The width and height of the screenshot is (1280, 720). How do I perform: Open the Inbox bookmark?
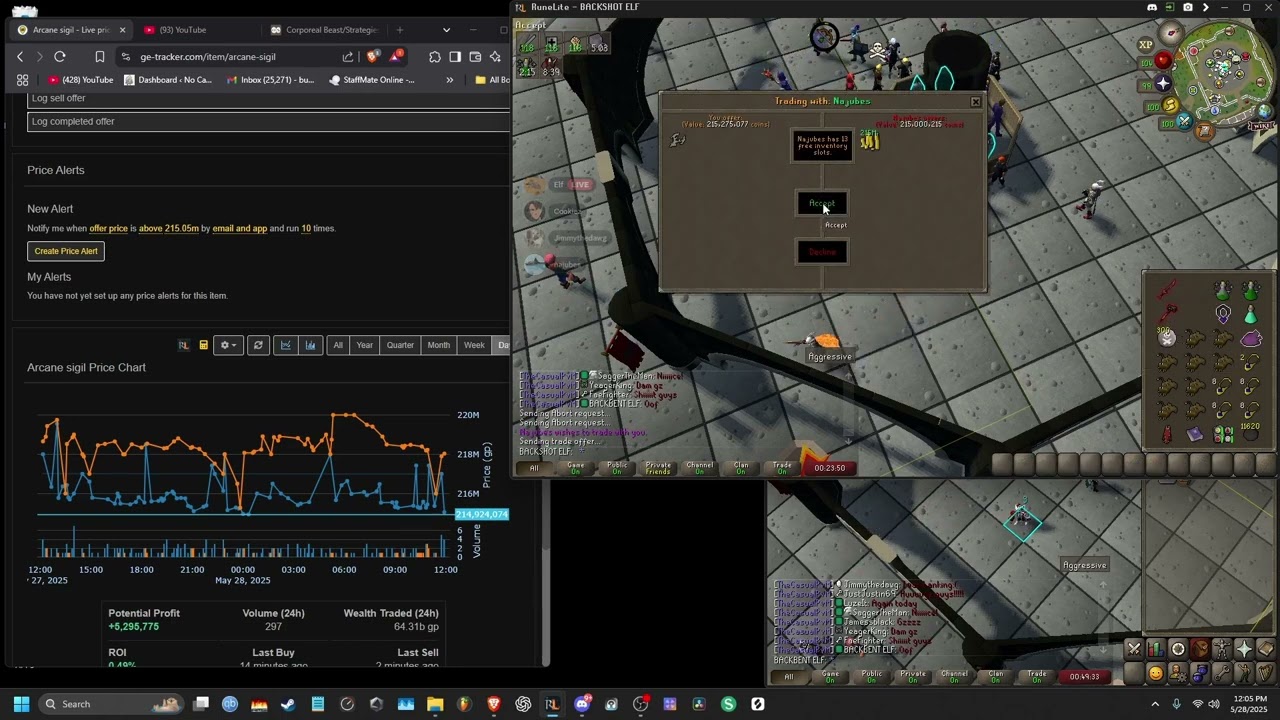(270, 80)
